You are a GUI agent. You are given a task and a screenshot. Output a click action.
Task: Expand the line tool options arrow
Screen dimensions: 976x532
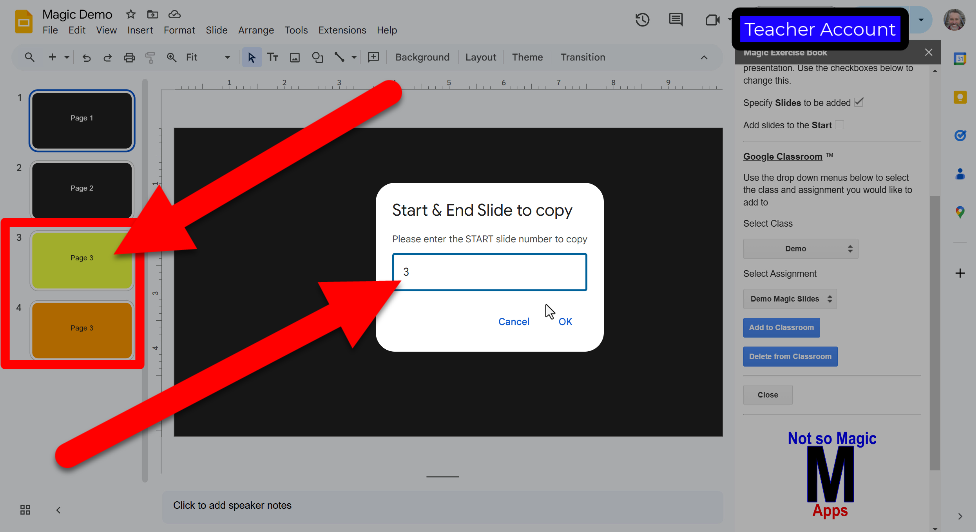pyautogui.click(x=354, y=57)
